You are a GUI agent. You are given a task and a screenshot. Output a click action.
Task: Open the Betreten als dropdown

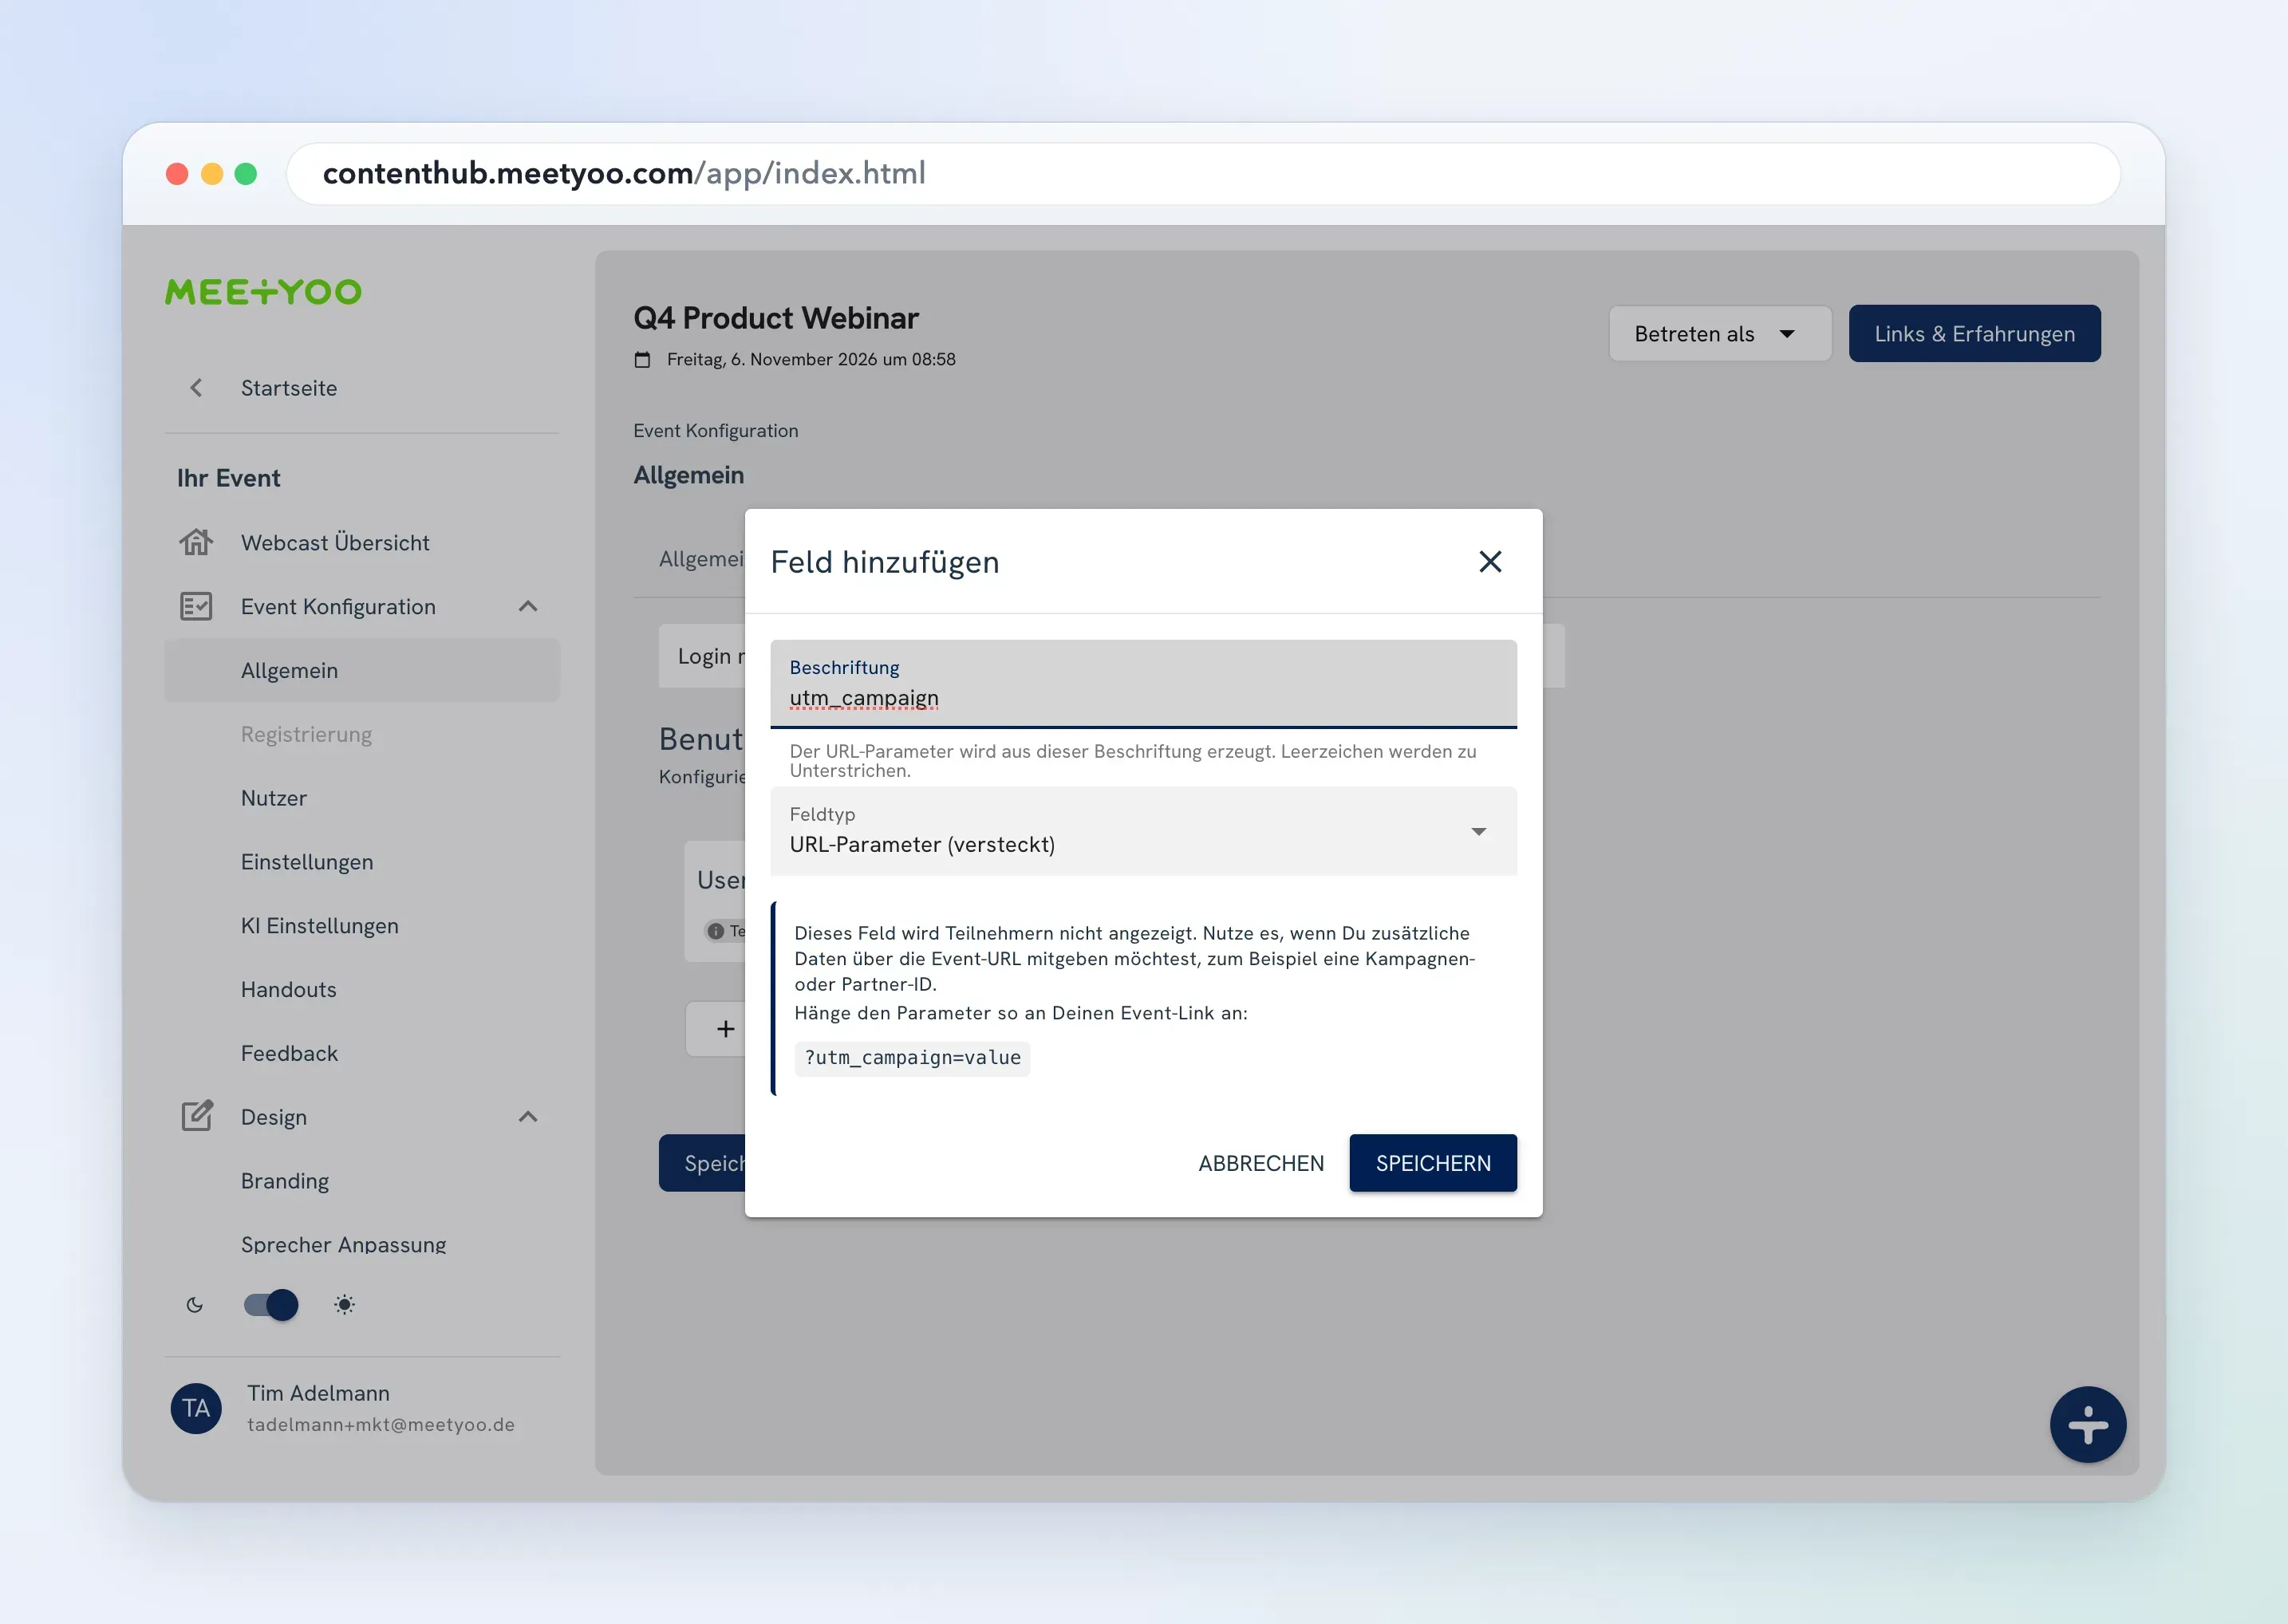click(x=1719, y=333)
